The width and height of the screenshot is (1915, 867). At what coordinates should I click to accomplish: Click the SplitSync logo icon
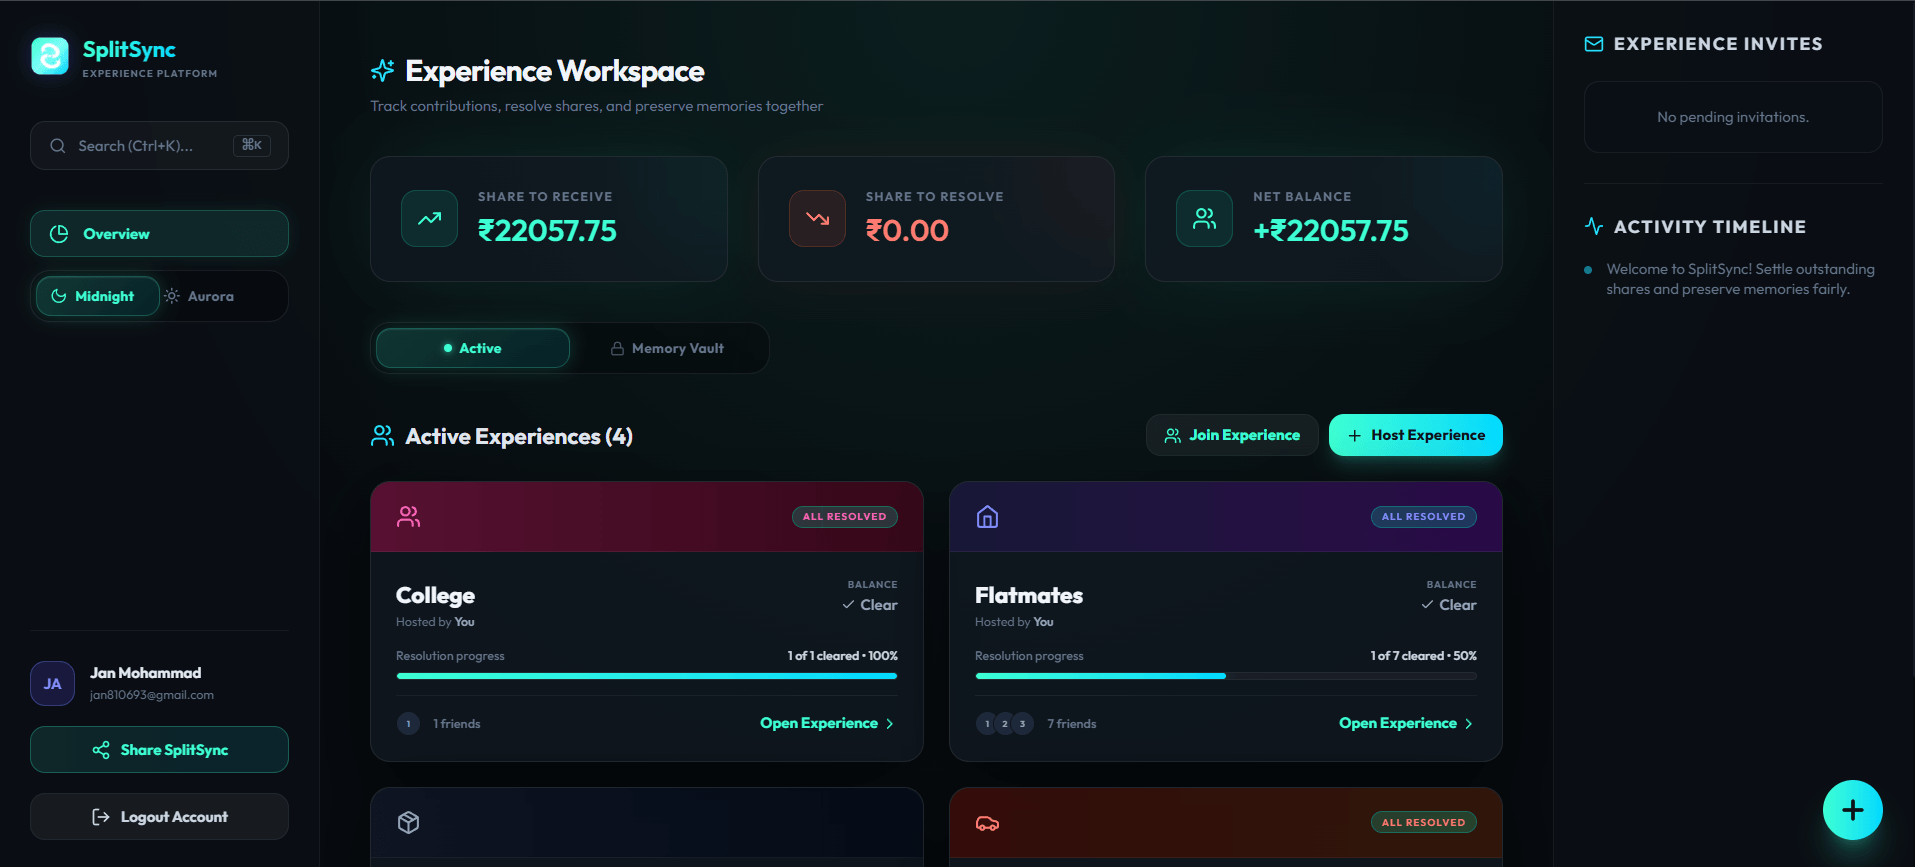click(50, 56)
